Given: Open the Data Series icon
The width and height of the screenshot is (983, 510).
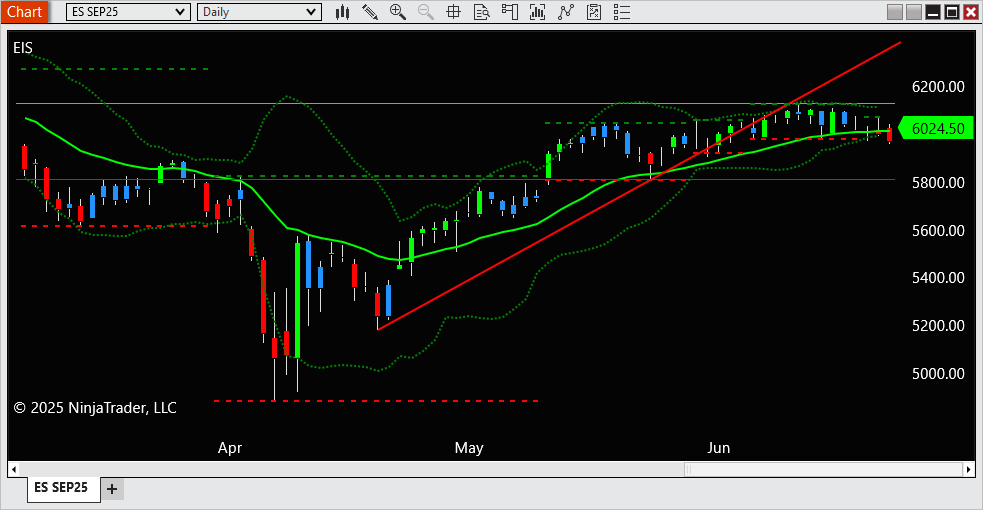Looking at the screenshot, I should (x=537, y=12).
